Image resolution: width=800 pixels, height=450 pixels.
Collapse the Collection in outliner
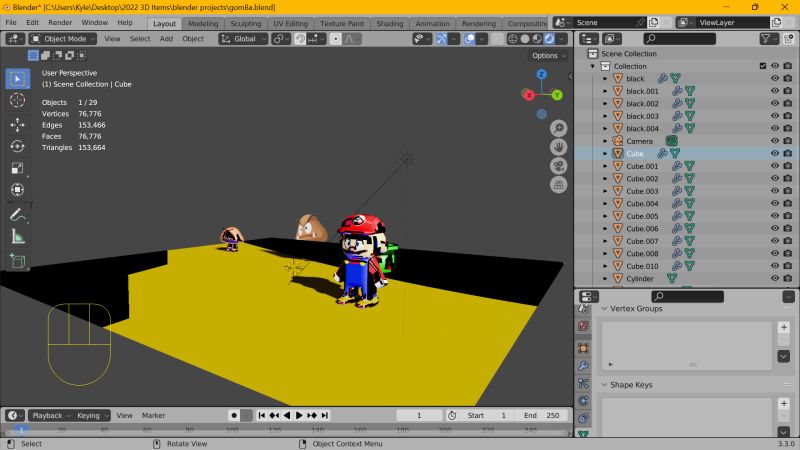point(593,66)
